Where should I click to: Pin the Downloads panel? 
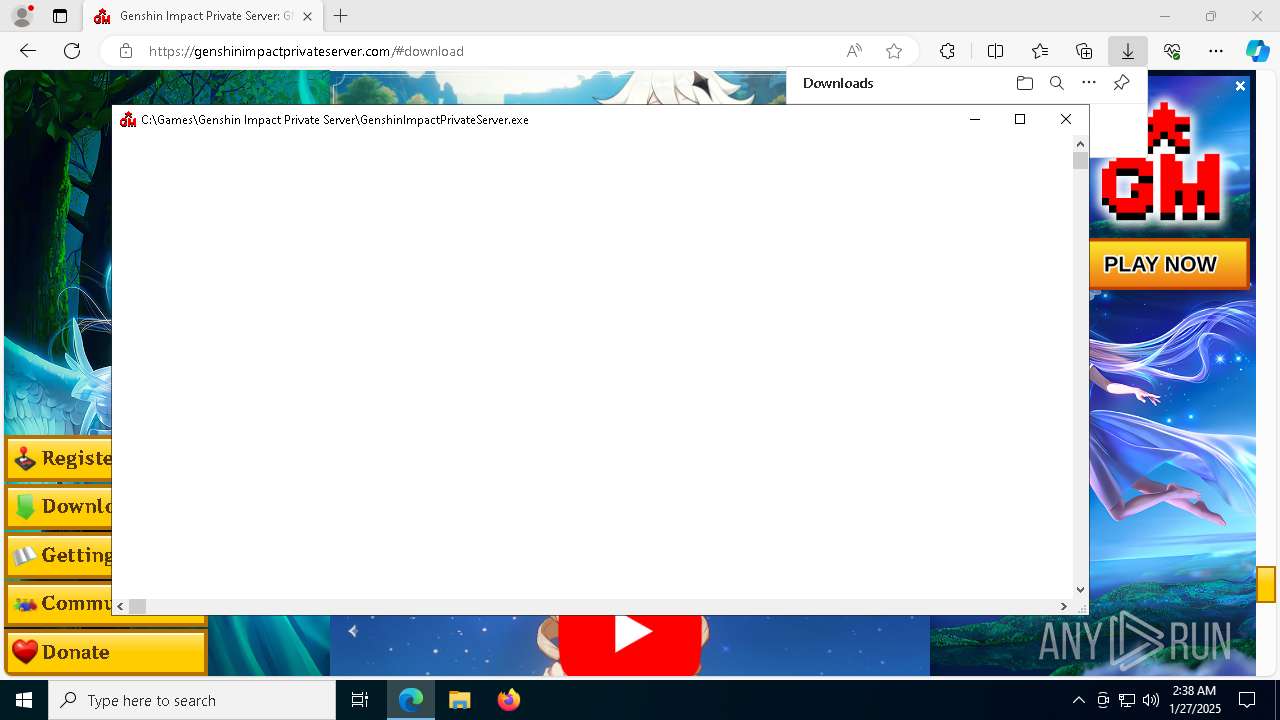coord(1121,83)
